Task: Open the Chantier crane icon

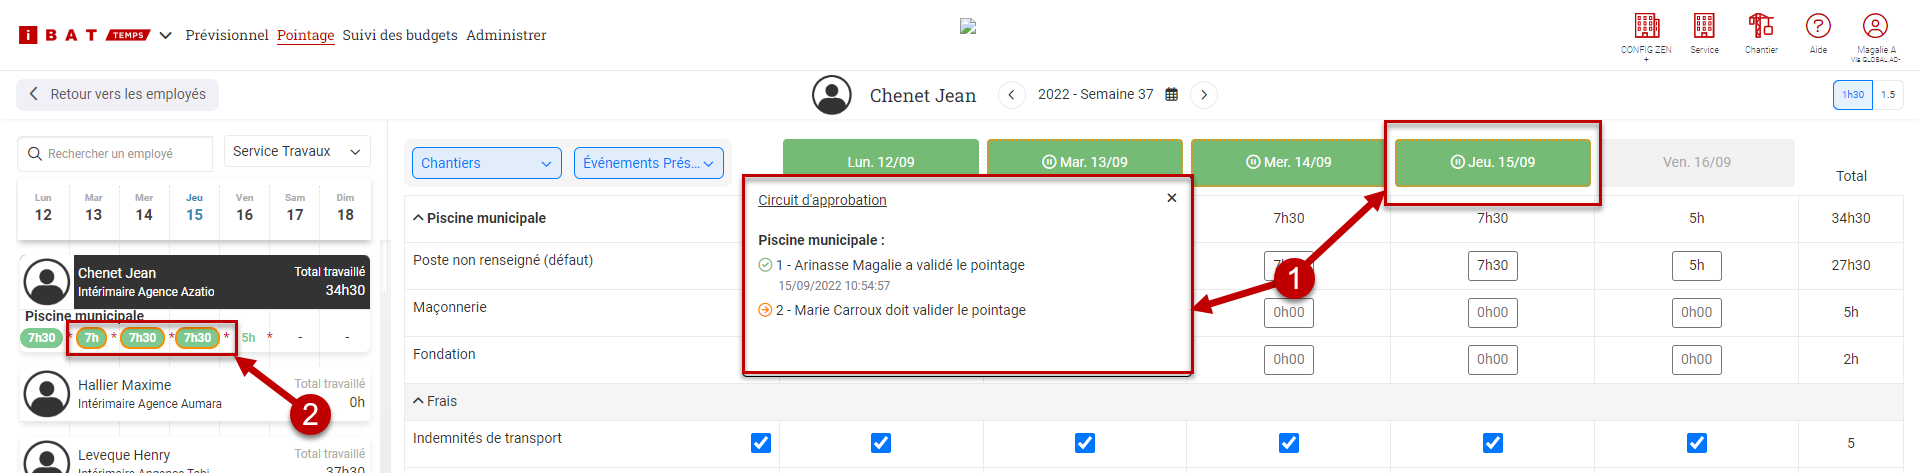Action: [x=1761, y=26]
